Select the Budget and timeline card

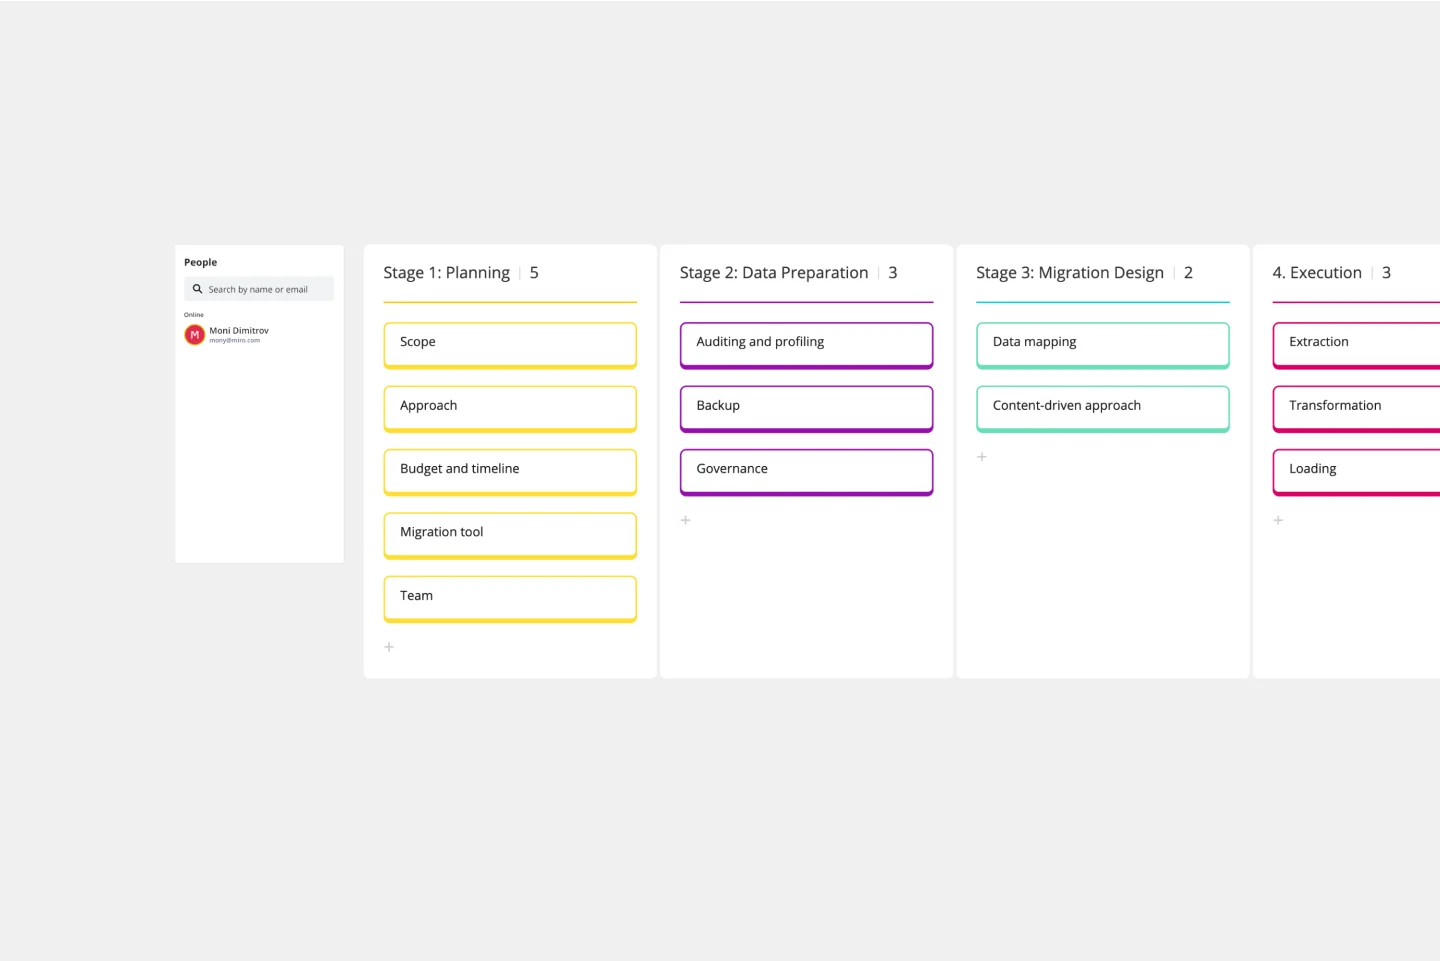click(x=510, y=472)
